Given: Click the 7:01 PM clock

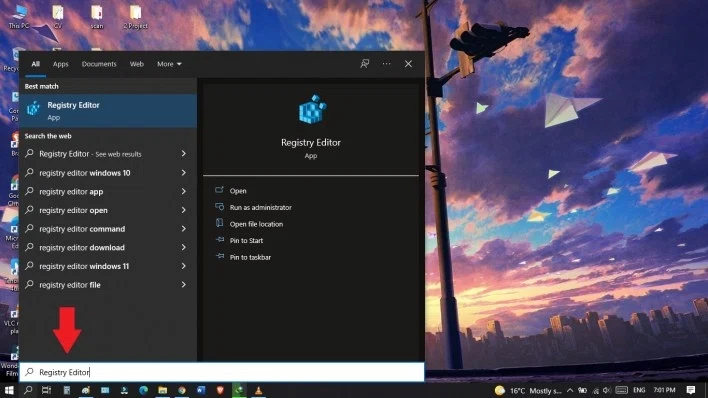Looking at the screenshot, I should 664,390.
